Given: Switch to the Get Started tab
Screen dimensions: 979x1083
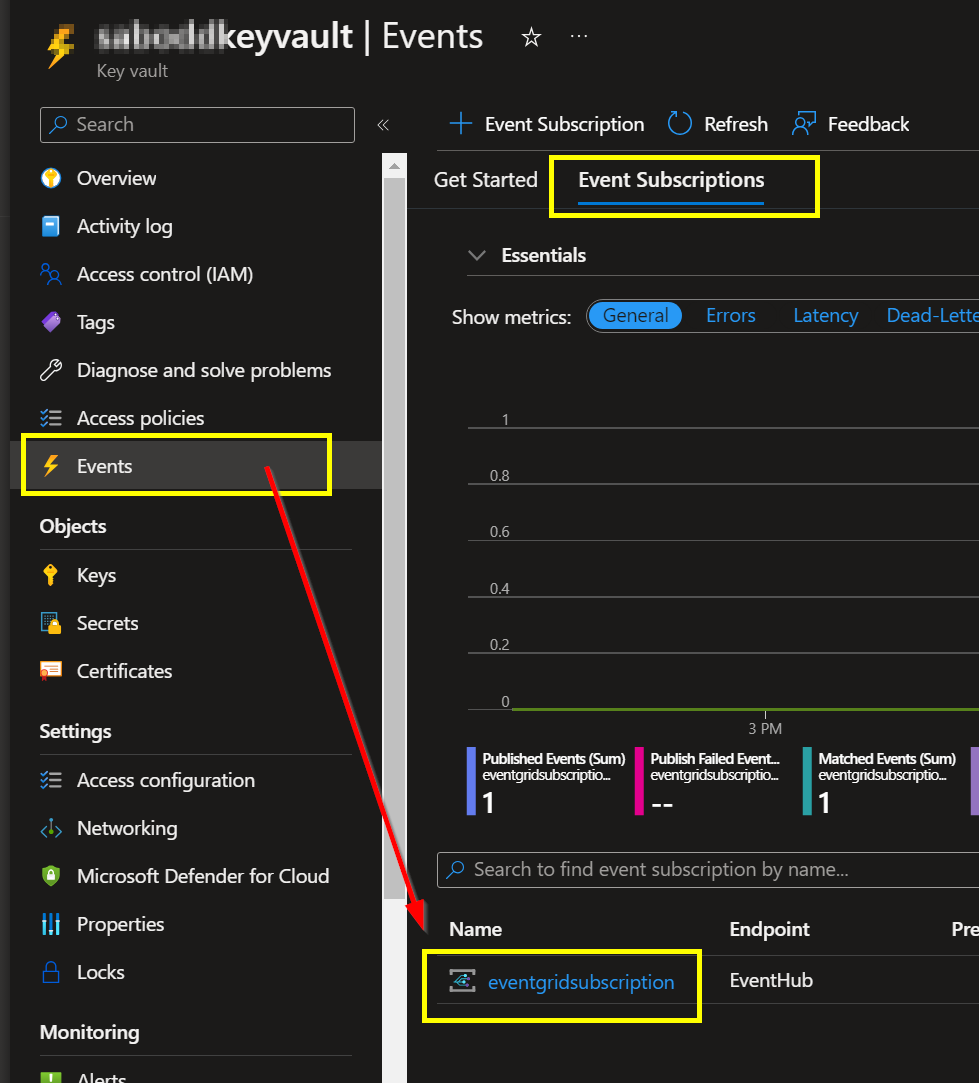Looking at the screenshot, I should [485, 180].
